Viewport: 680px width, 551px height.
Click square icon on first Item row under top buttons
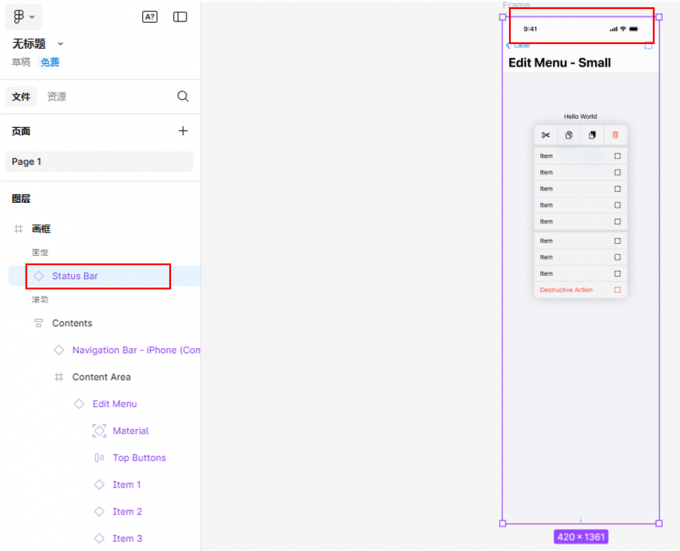tap(618, 156)
